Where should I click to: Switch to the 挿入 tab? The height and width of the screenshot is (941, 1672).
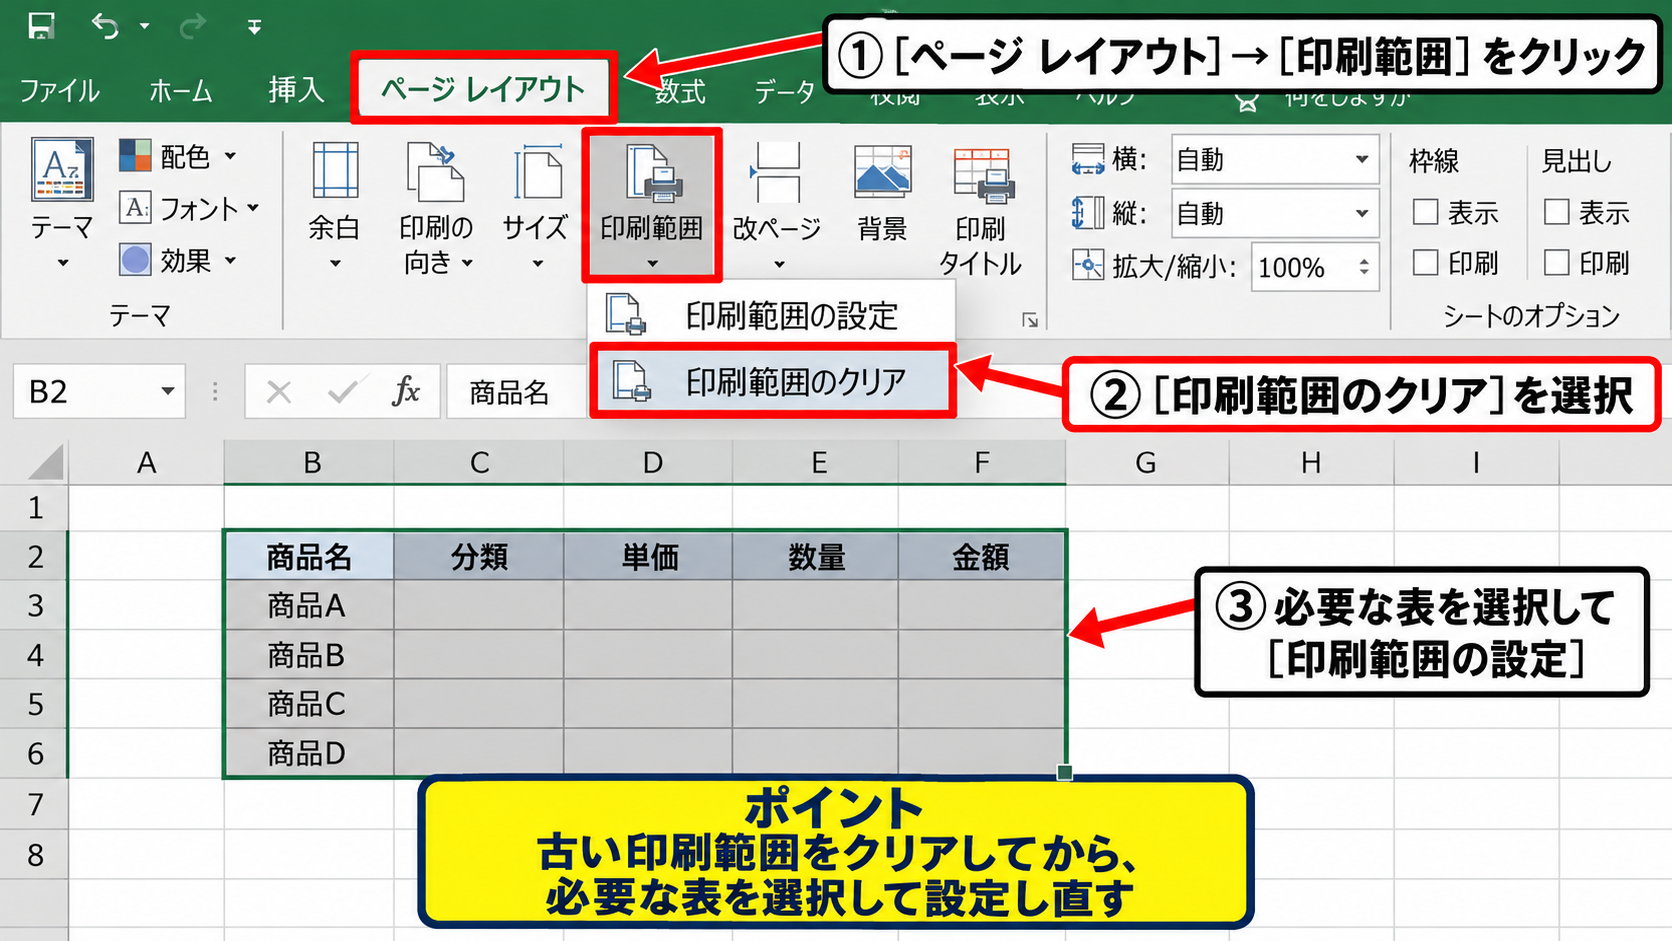296,91
